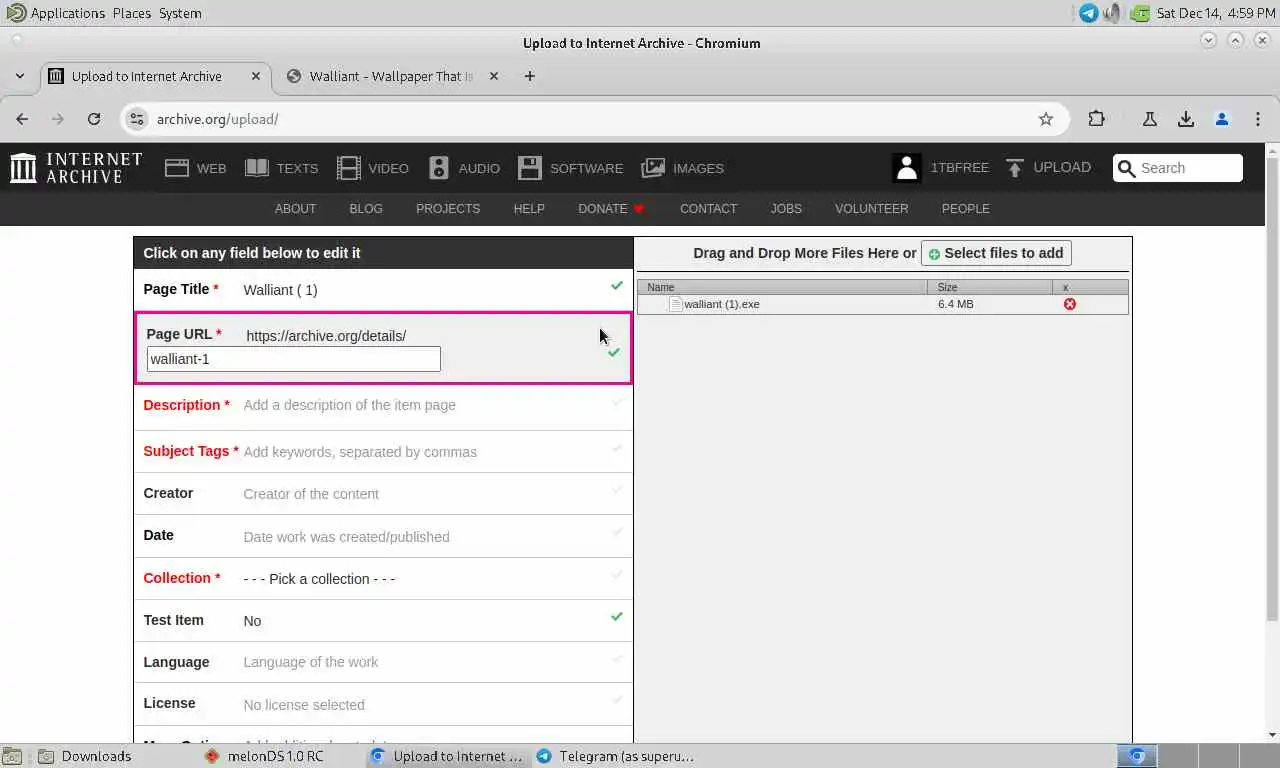
Task: Open the DONATE nav link
Action: (611, 209)
